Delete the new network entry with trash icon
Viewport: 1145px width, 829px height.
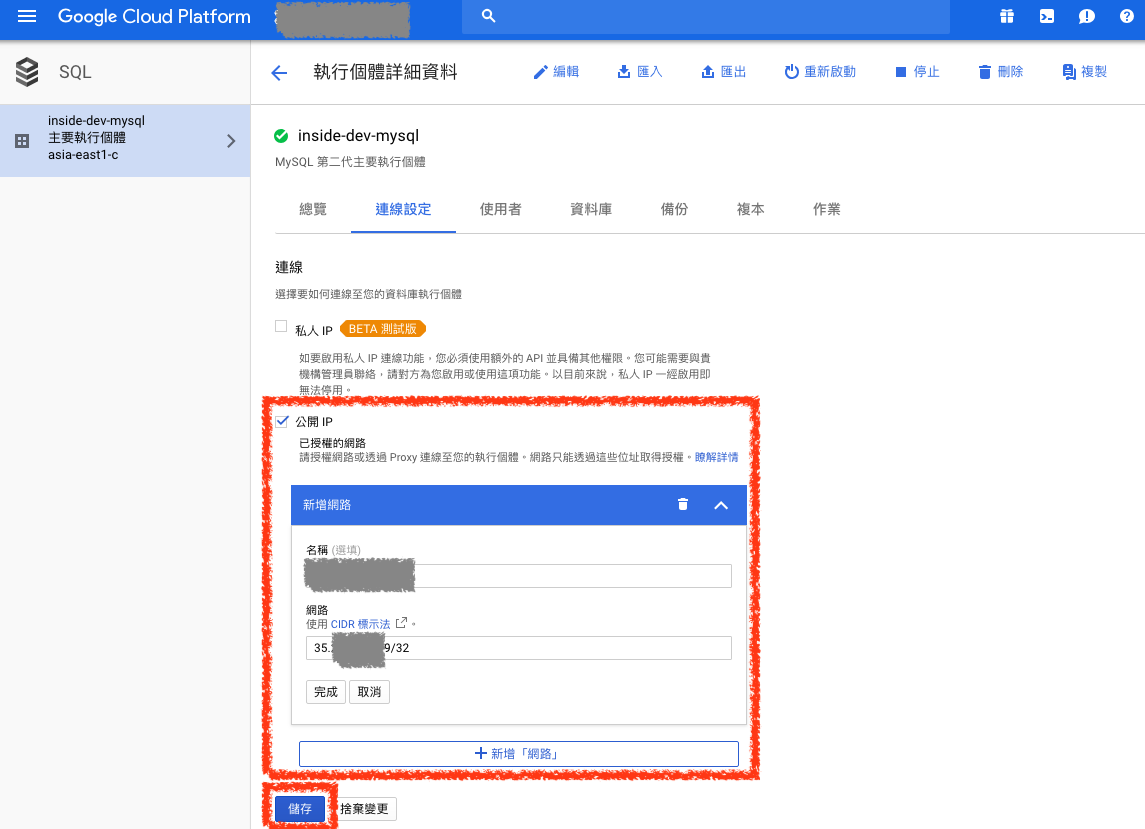coord(683,505)
